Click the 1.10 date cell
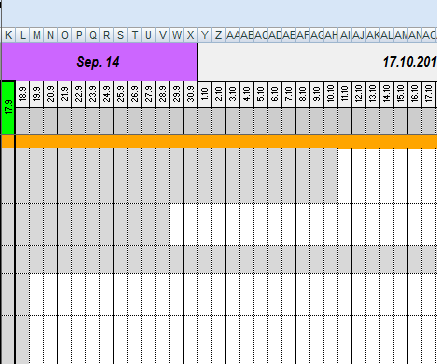Viewport: 437px width, 364px height. [x=205, y=94]
